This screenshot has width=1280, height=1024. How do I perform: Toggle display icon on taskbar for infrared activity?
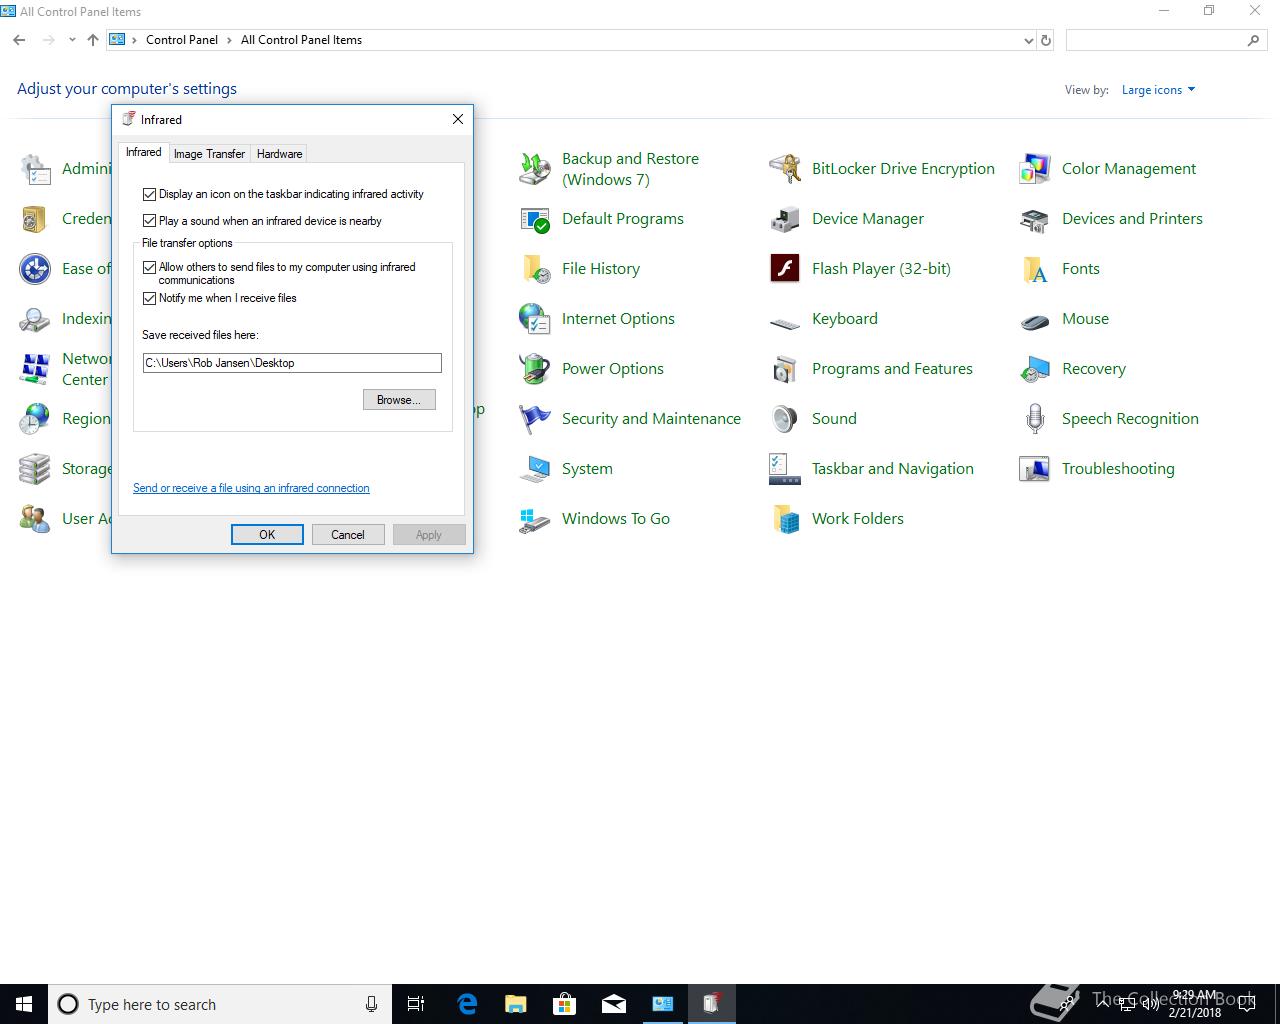pos(149,194)
